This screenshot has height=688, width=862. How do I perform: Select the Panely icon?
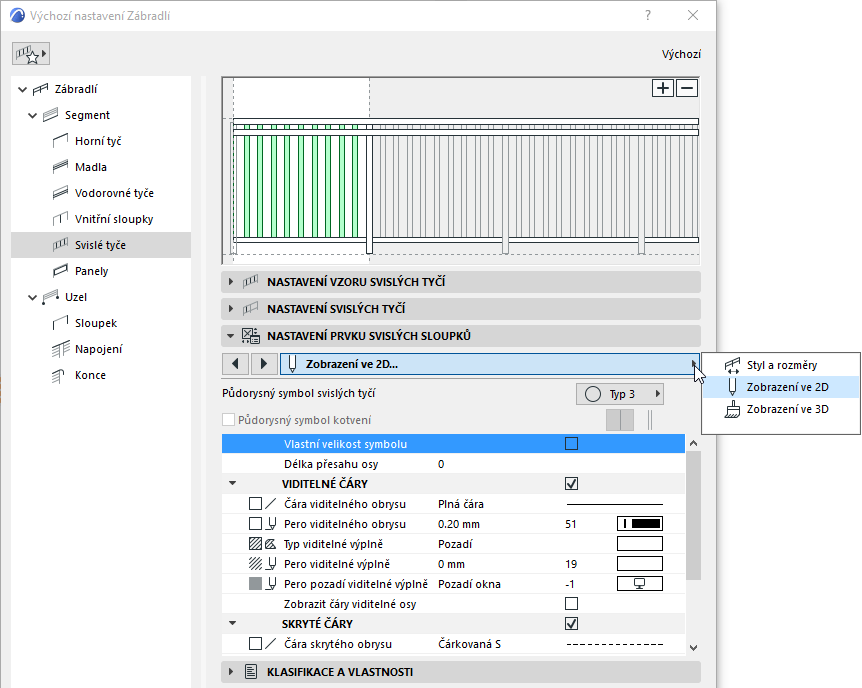(60, 271)
